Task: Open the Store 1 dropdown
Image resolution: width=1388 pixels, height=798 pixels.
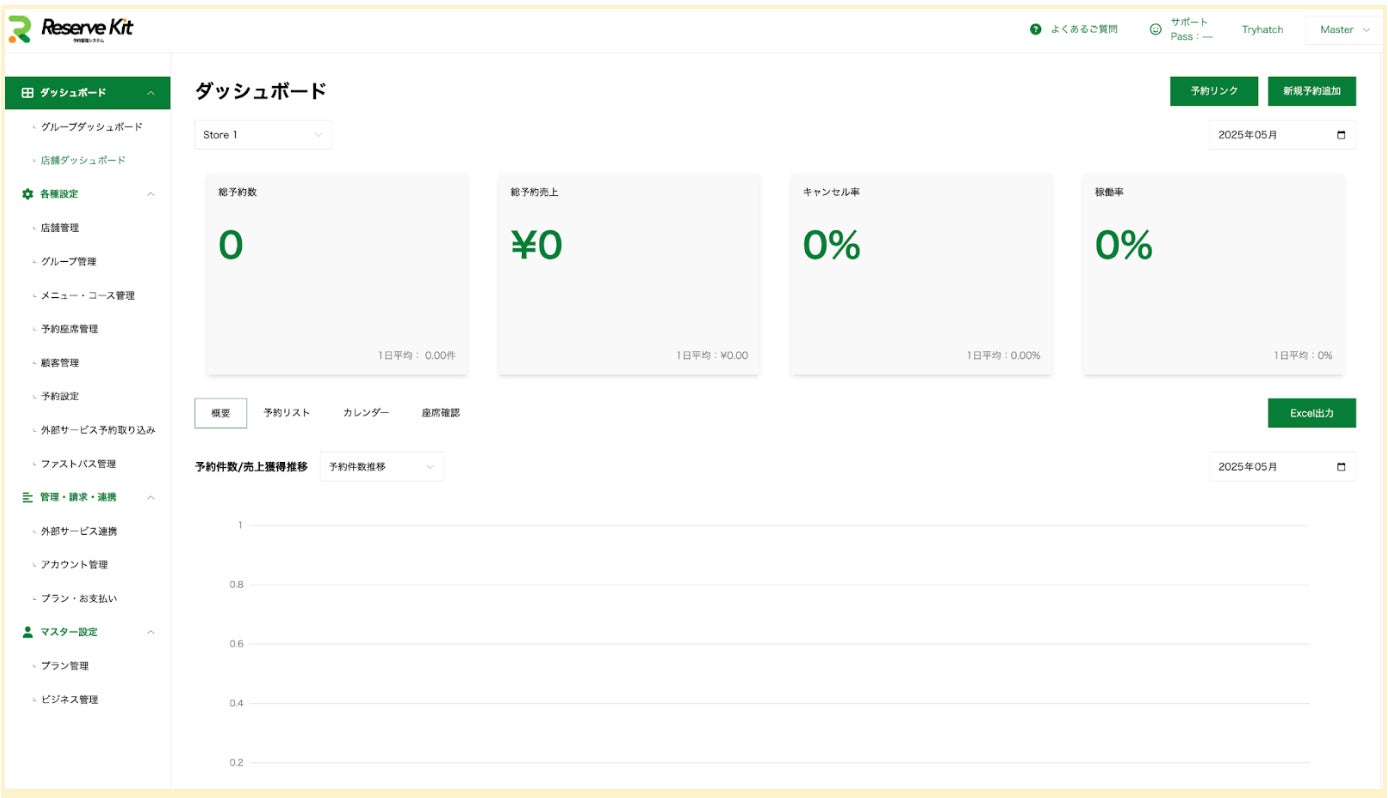Action: (263, 135)
